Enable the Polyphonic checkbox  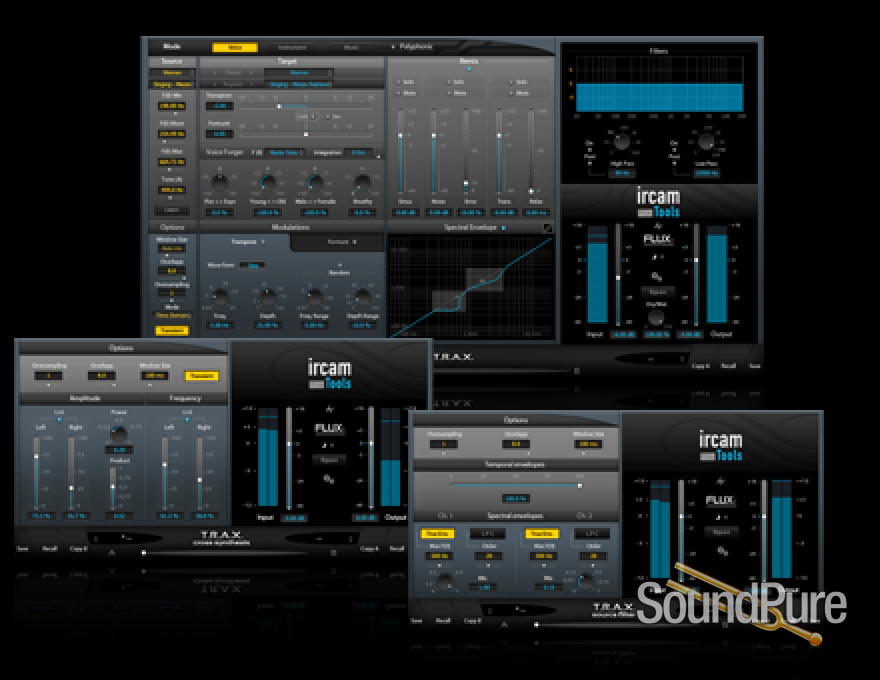point(392,47)
